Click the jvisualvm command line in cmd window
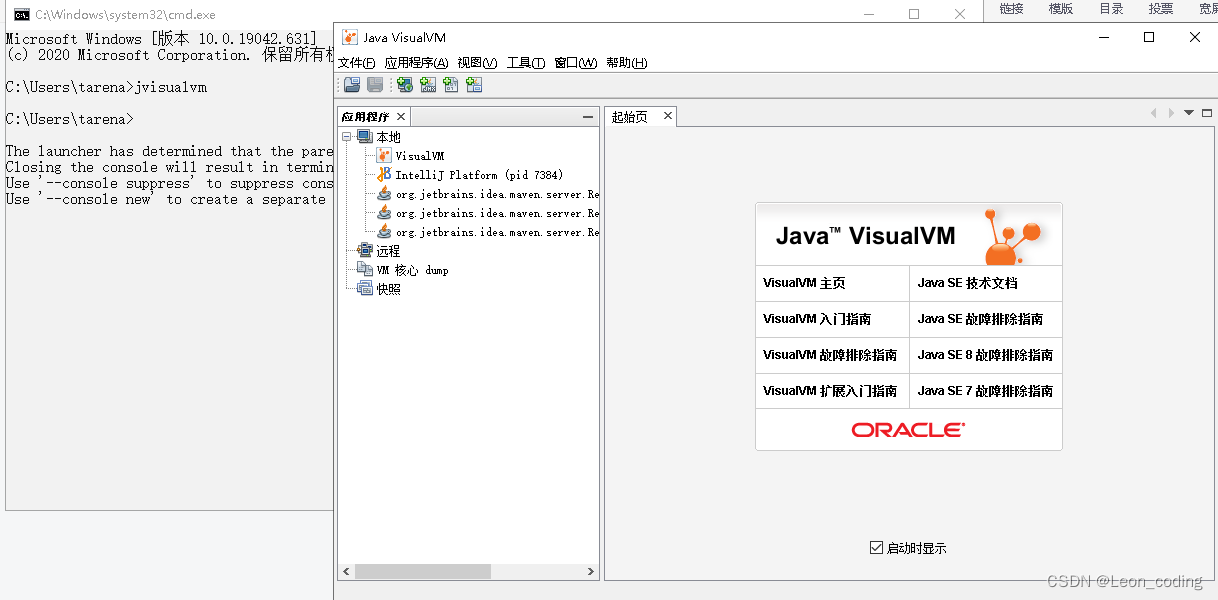Screen dimensions: 1218x600 click(106, 87)
